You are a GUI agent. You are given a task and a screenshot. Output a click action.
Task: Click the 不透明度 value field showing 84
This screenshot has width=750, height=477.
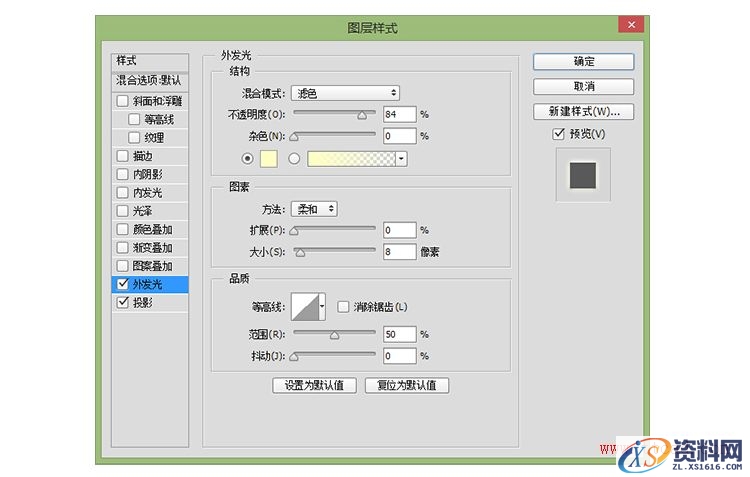click(399, 114)
